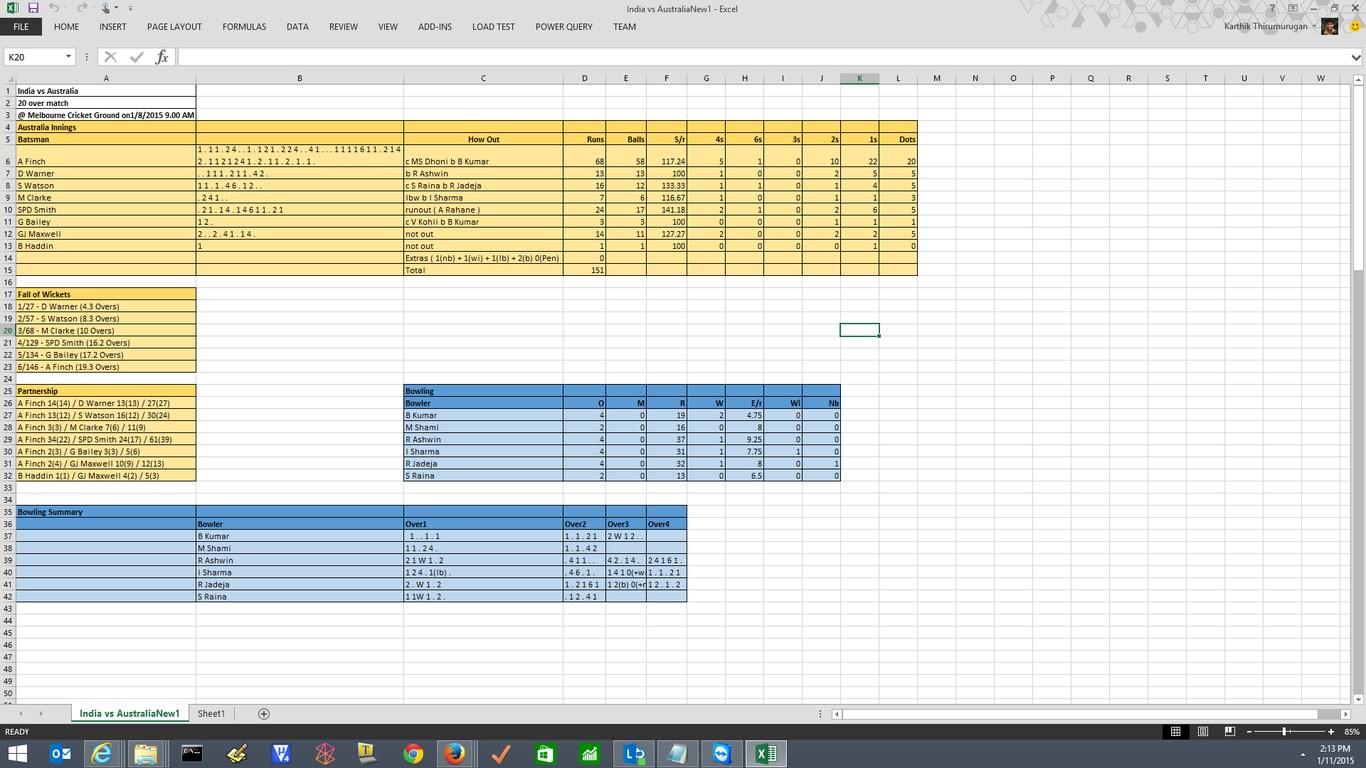This screenshot has height=768, width=1366.
Task: Click the zoom in plus icon
Action: click(1331, 732)
